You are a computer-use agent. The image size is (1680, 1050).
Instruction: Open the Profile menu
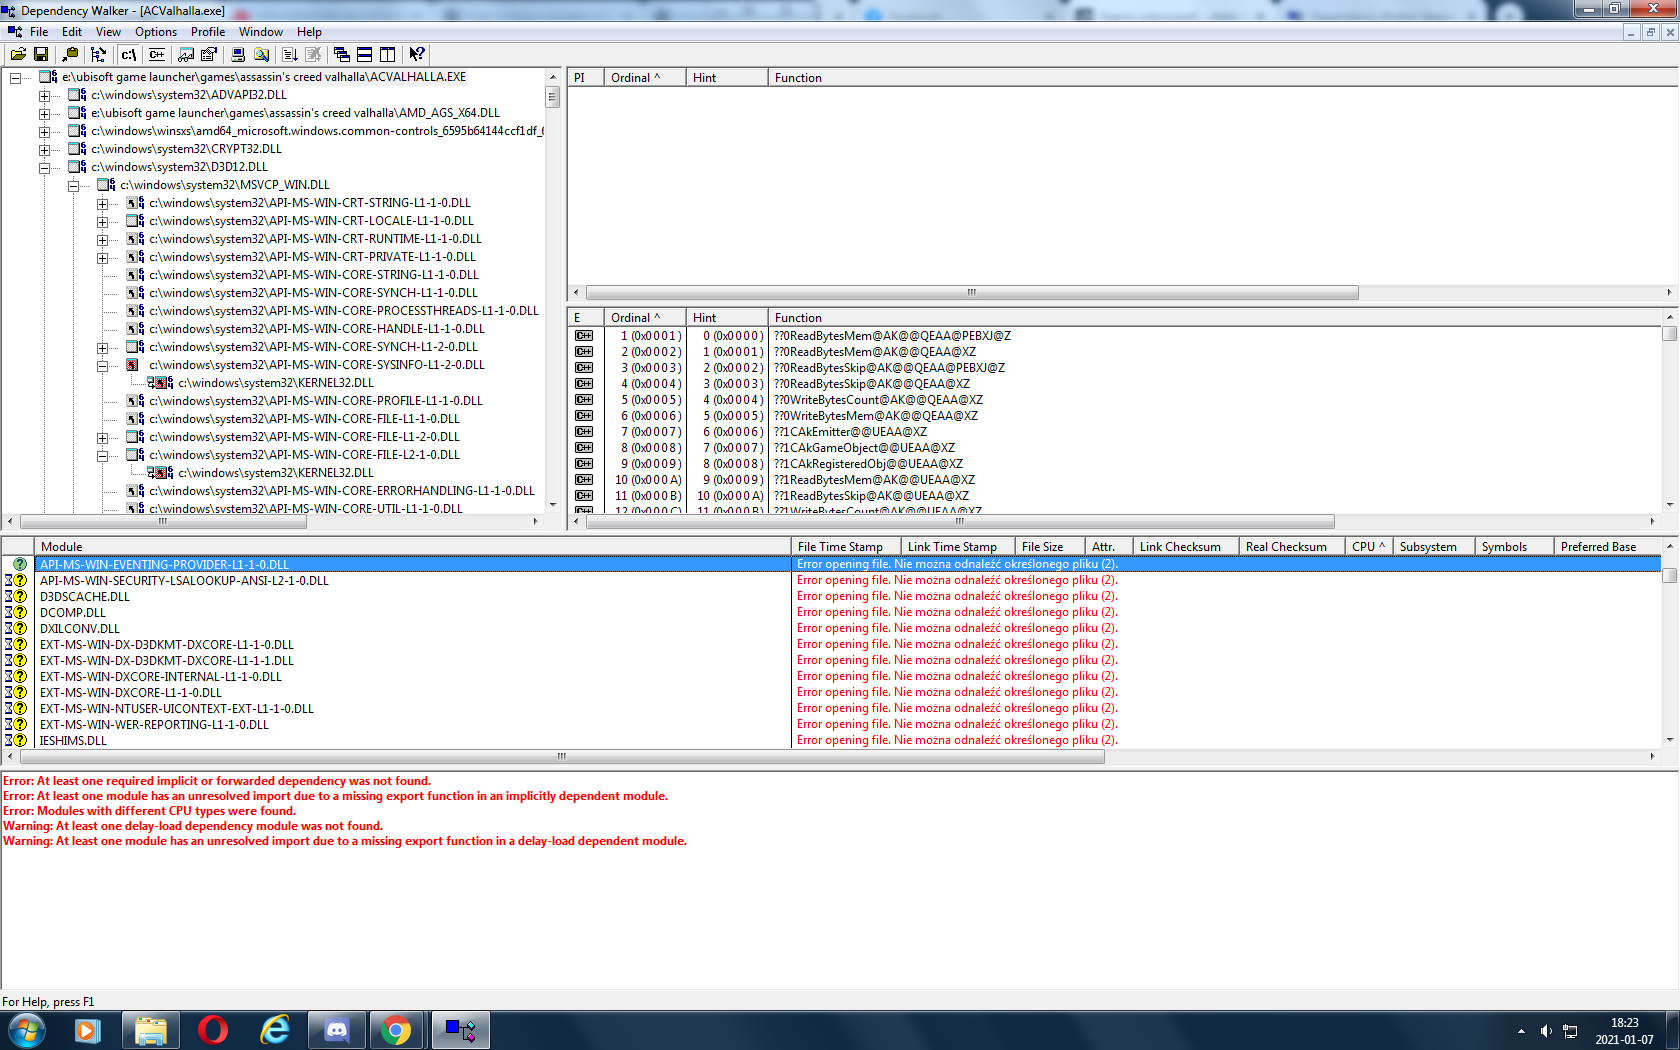208,32
